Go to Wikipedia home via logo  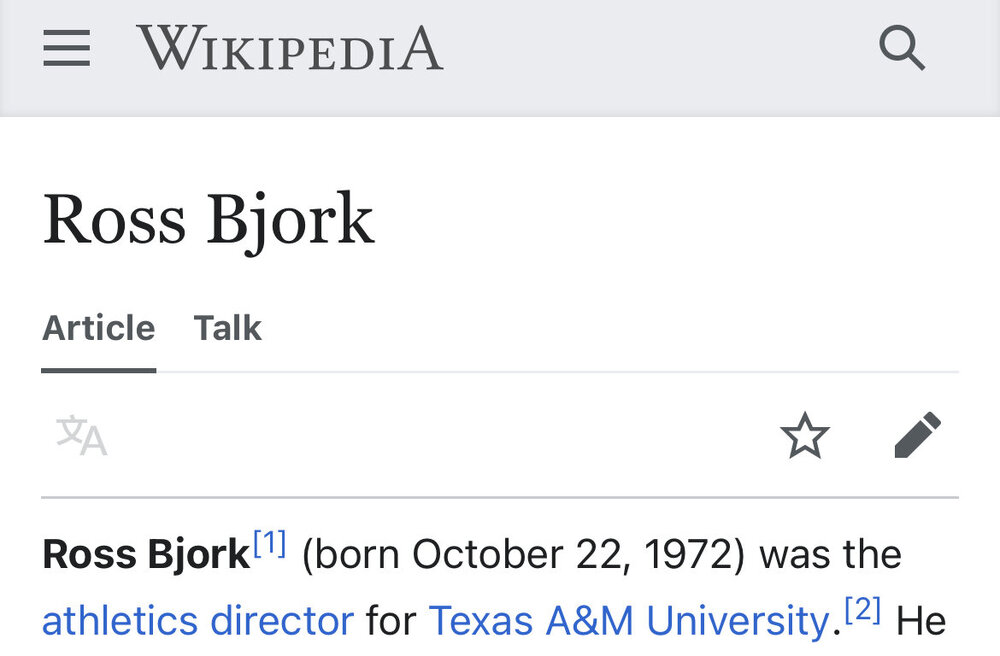pos(289,48)
